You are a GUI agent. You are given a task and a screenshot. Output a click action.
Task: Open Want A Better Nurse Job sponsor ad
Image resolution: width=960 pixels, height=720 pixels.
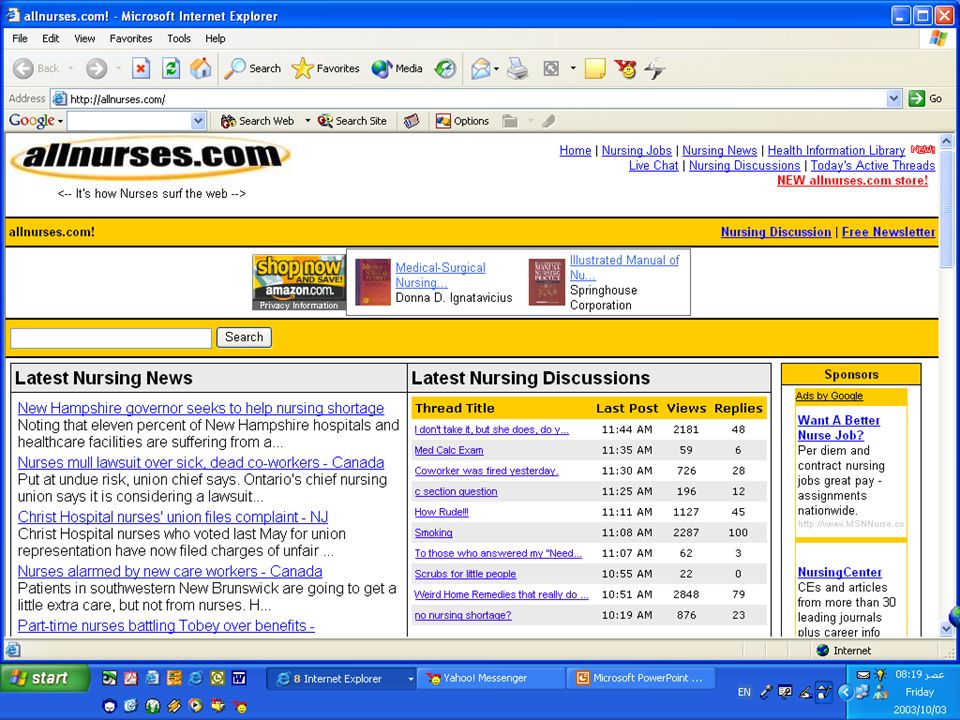click(839, 428)
